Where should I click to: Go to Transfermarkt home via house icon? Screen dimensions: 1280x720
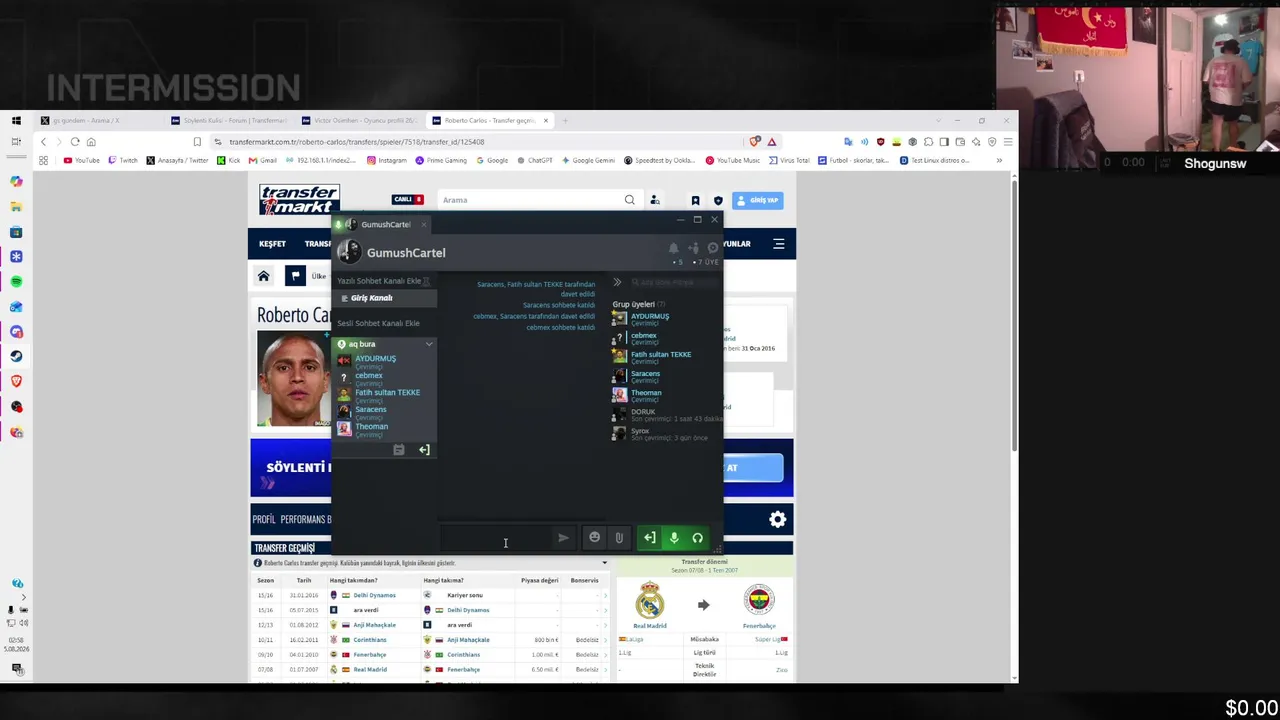[264, 276]
